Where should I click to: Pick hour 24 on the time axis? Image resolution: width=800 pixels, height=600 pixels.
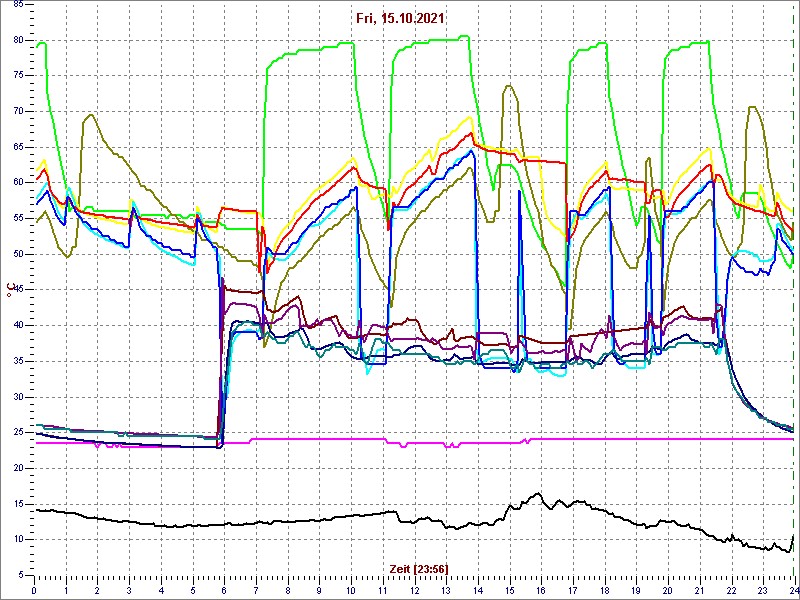pos(792,590)
